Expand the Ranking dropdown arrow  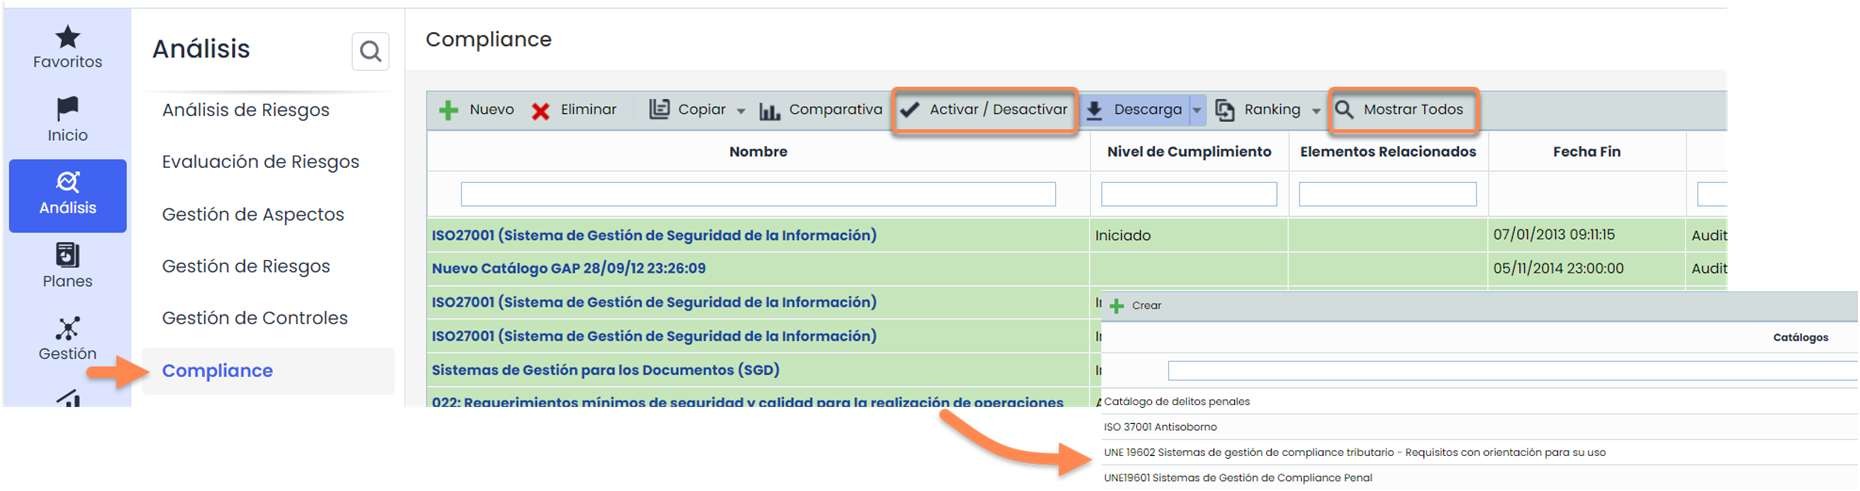(x=1316, y=111)
